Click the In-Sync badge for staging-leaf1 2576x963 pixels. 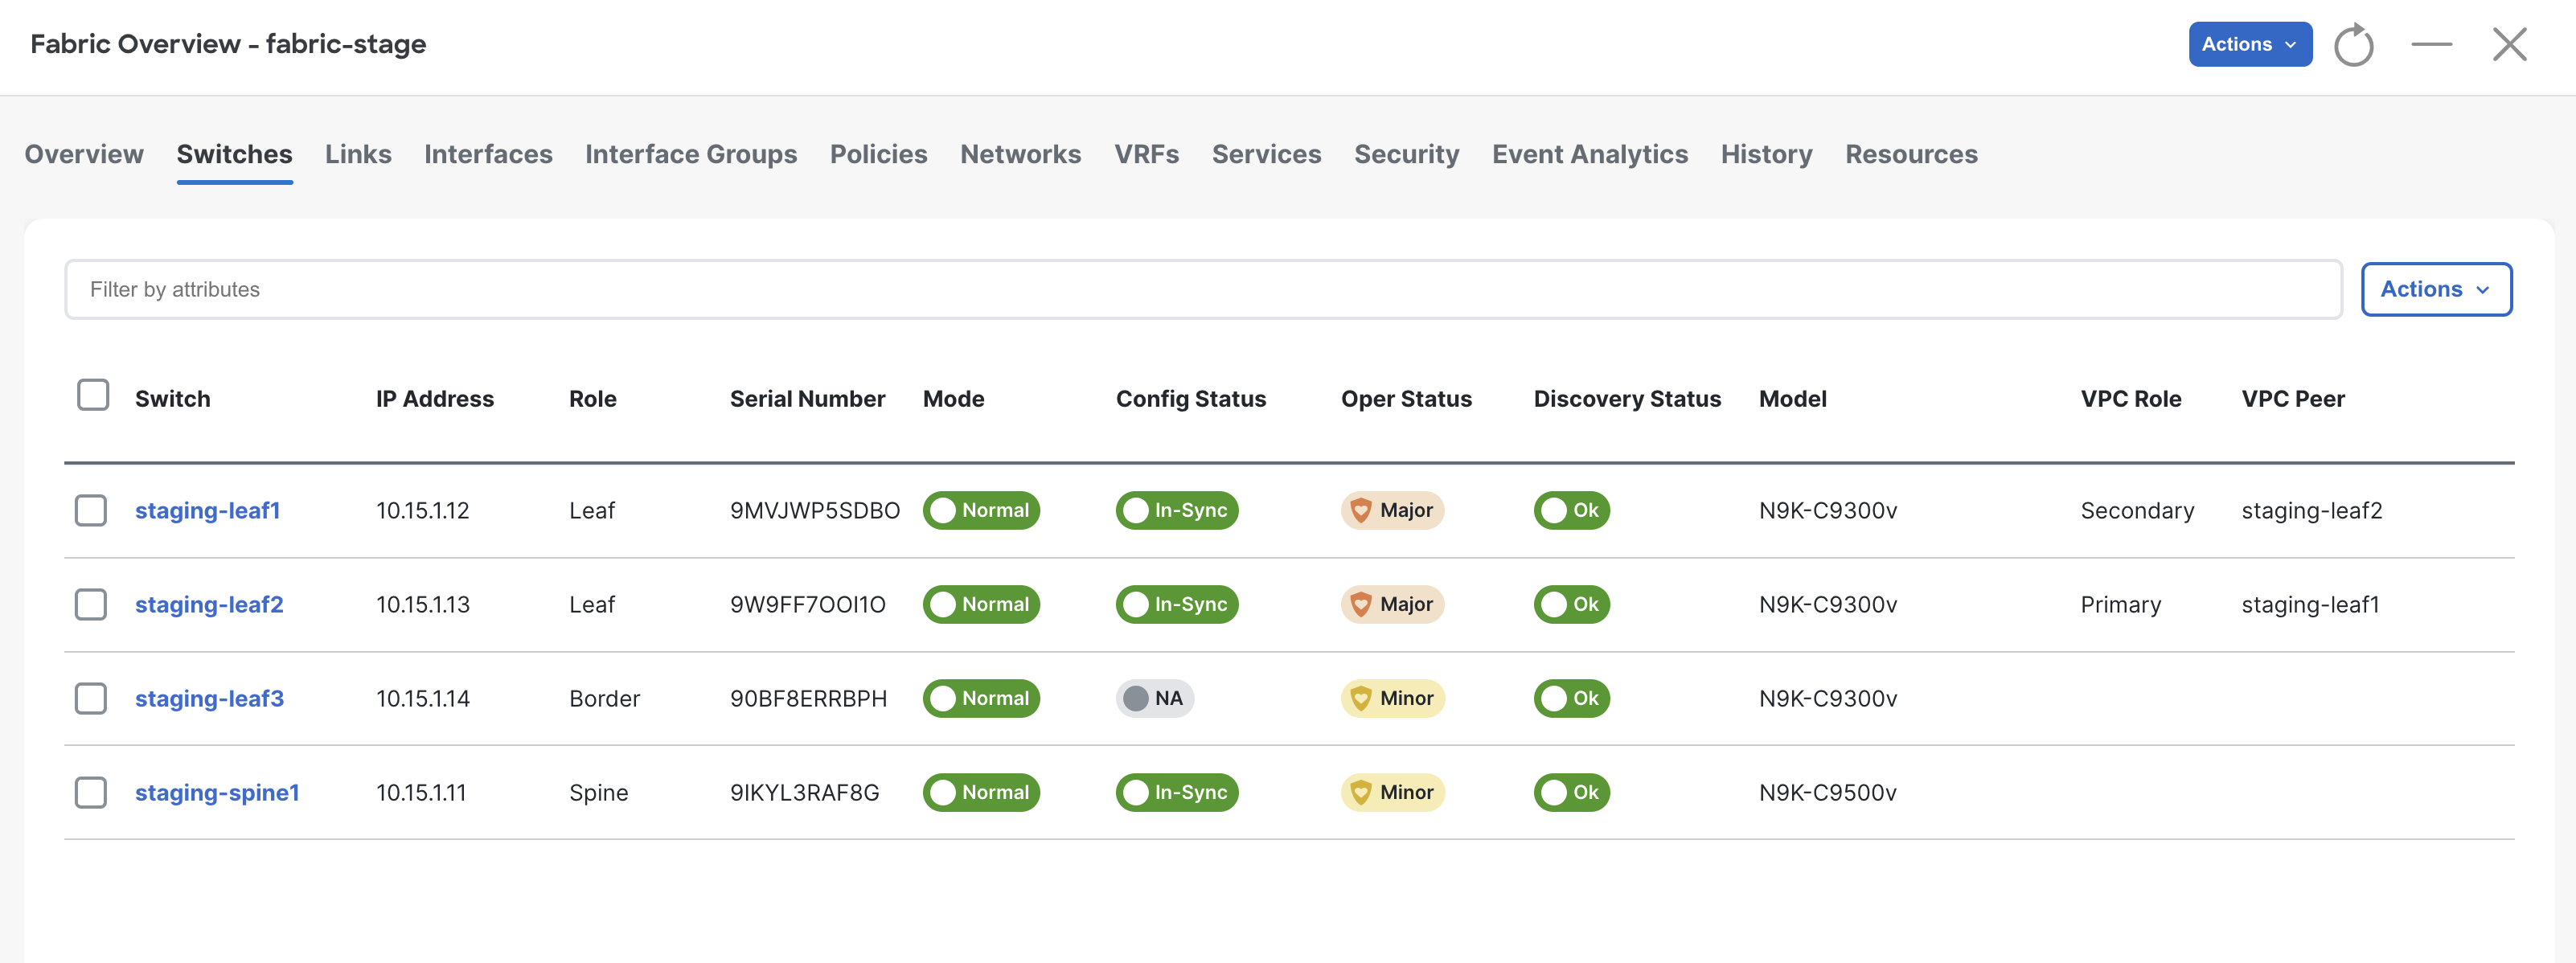[x=1177, y=511]
